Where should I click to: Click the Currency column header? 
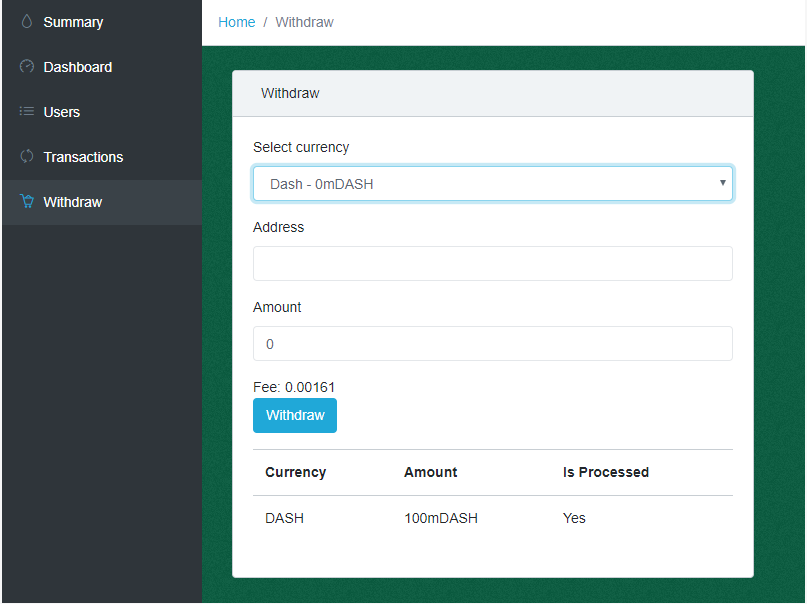click(x=295, y=472)
